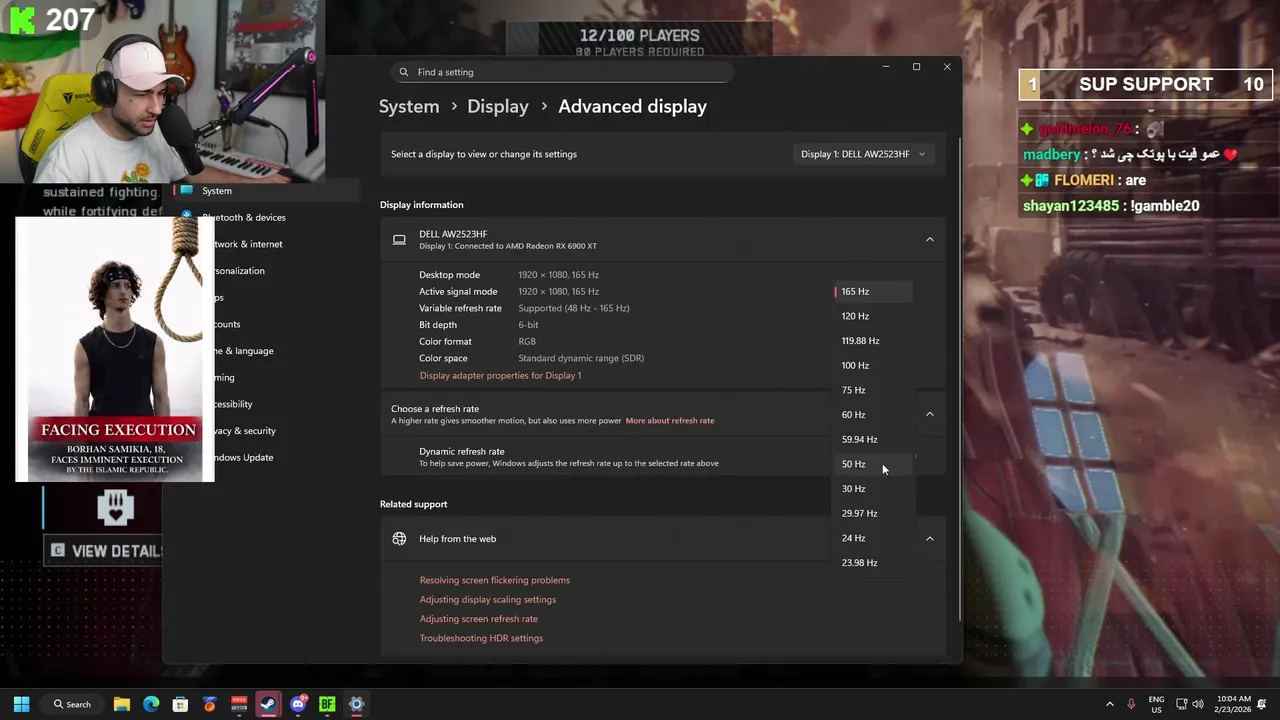Open Adjusting display scaling settings link

pos(487,600)
